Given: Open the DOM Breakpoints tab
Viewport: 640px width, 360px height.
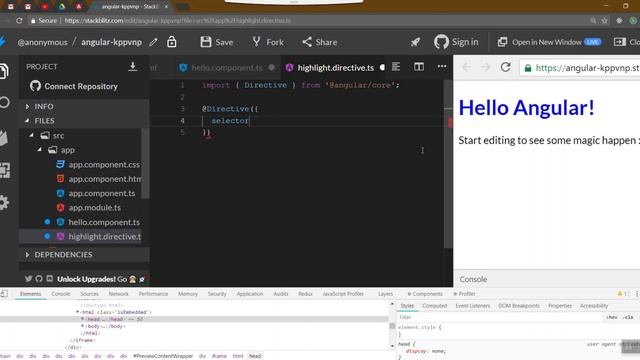Looking at the screenshot, I should 519,306.
